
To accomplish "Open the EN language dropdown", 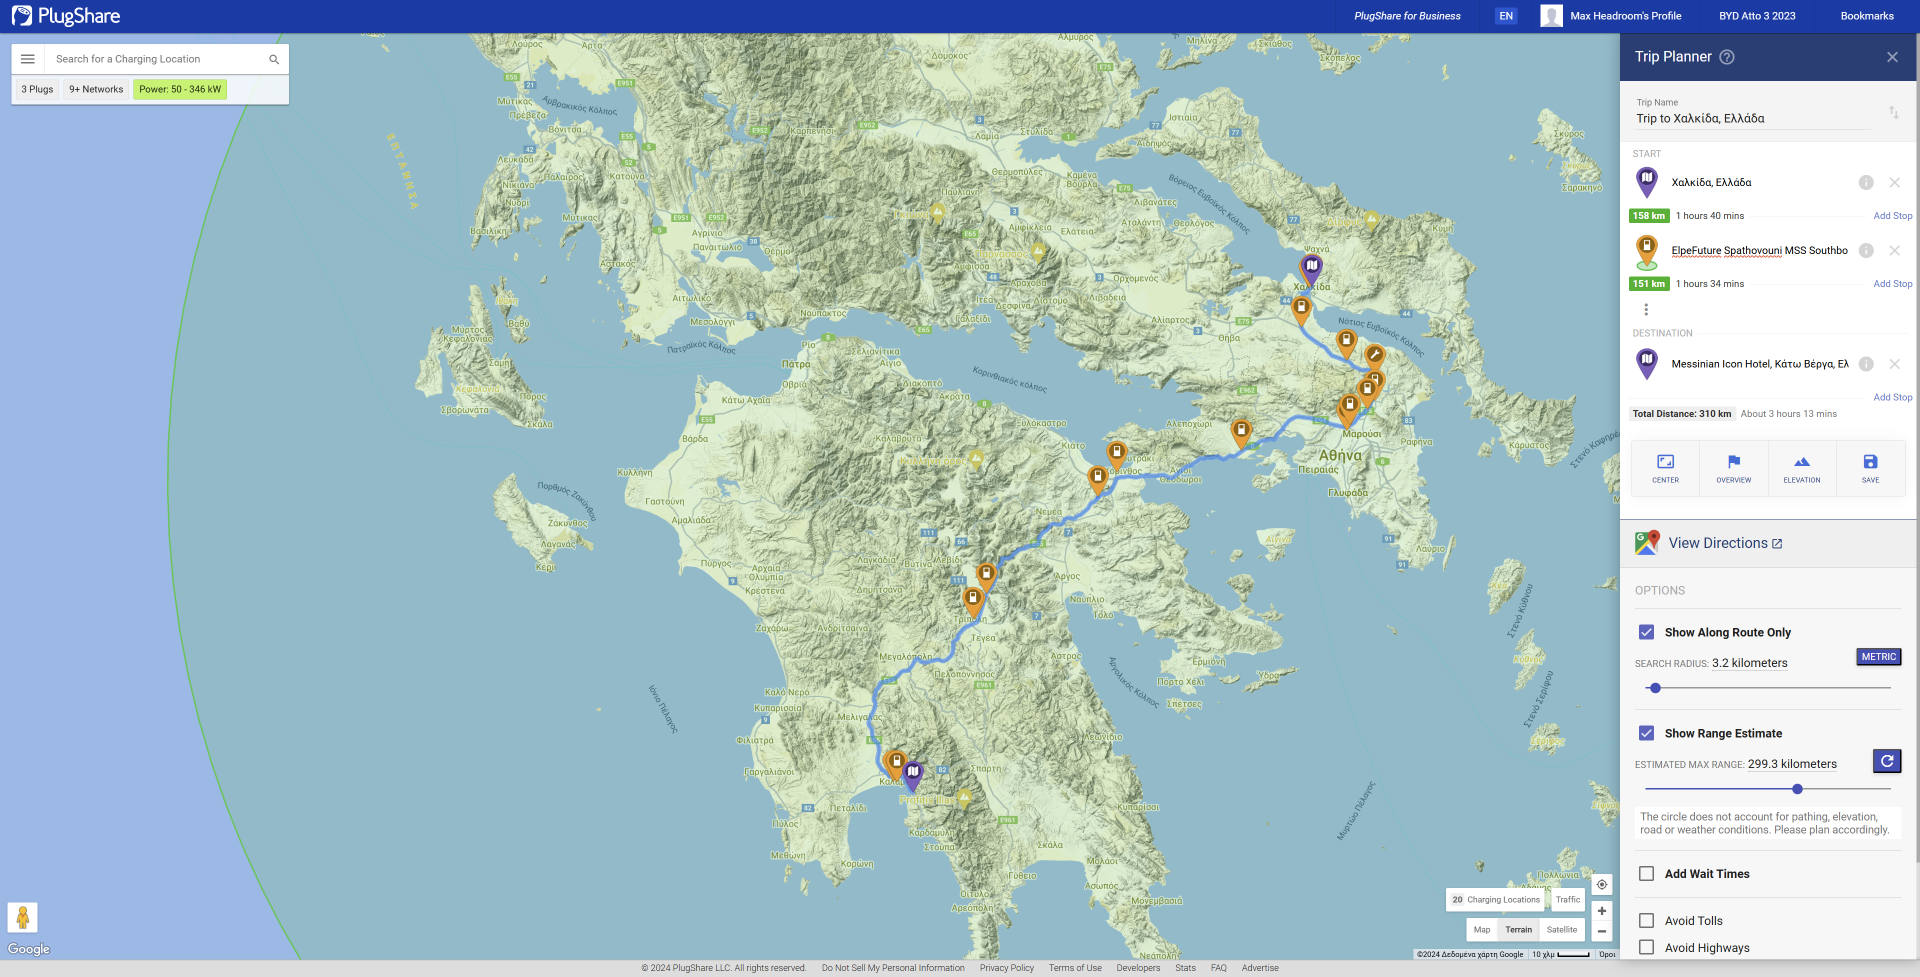I will 1505,16.
